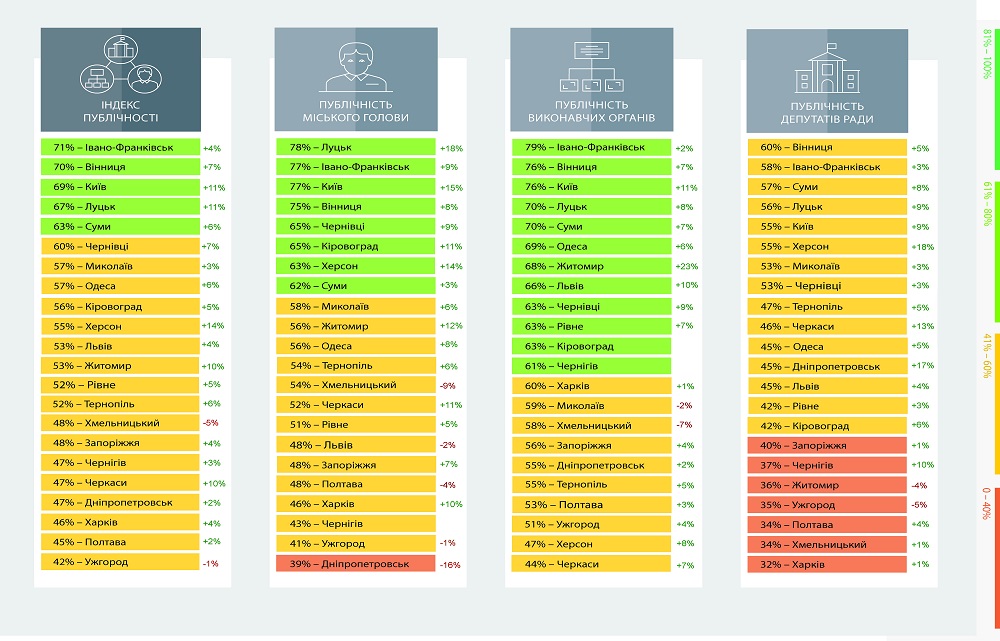Click the Індекс публічності network icon
This screenshot has width=1000, height=641.
coord(121,64)
